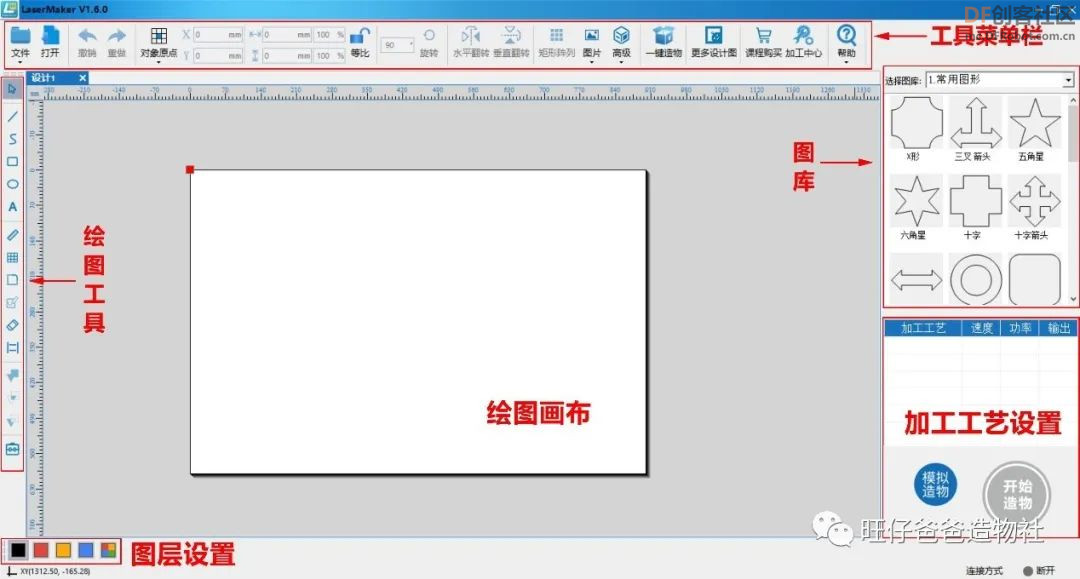Viewport: 1080px width, 579px height.
Task: Click the 开始造物 start making button
Action: tap(1017, 494)
